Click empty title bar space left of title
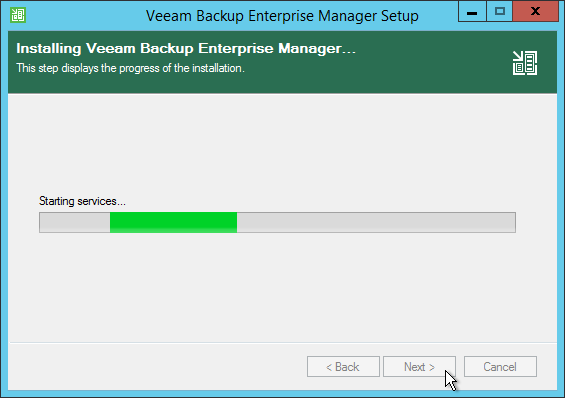Image resolution: width=565 pixels, height=398 pixels. click(85, 15)
